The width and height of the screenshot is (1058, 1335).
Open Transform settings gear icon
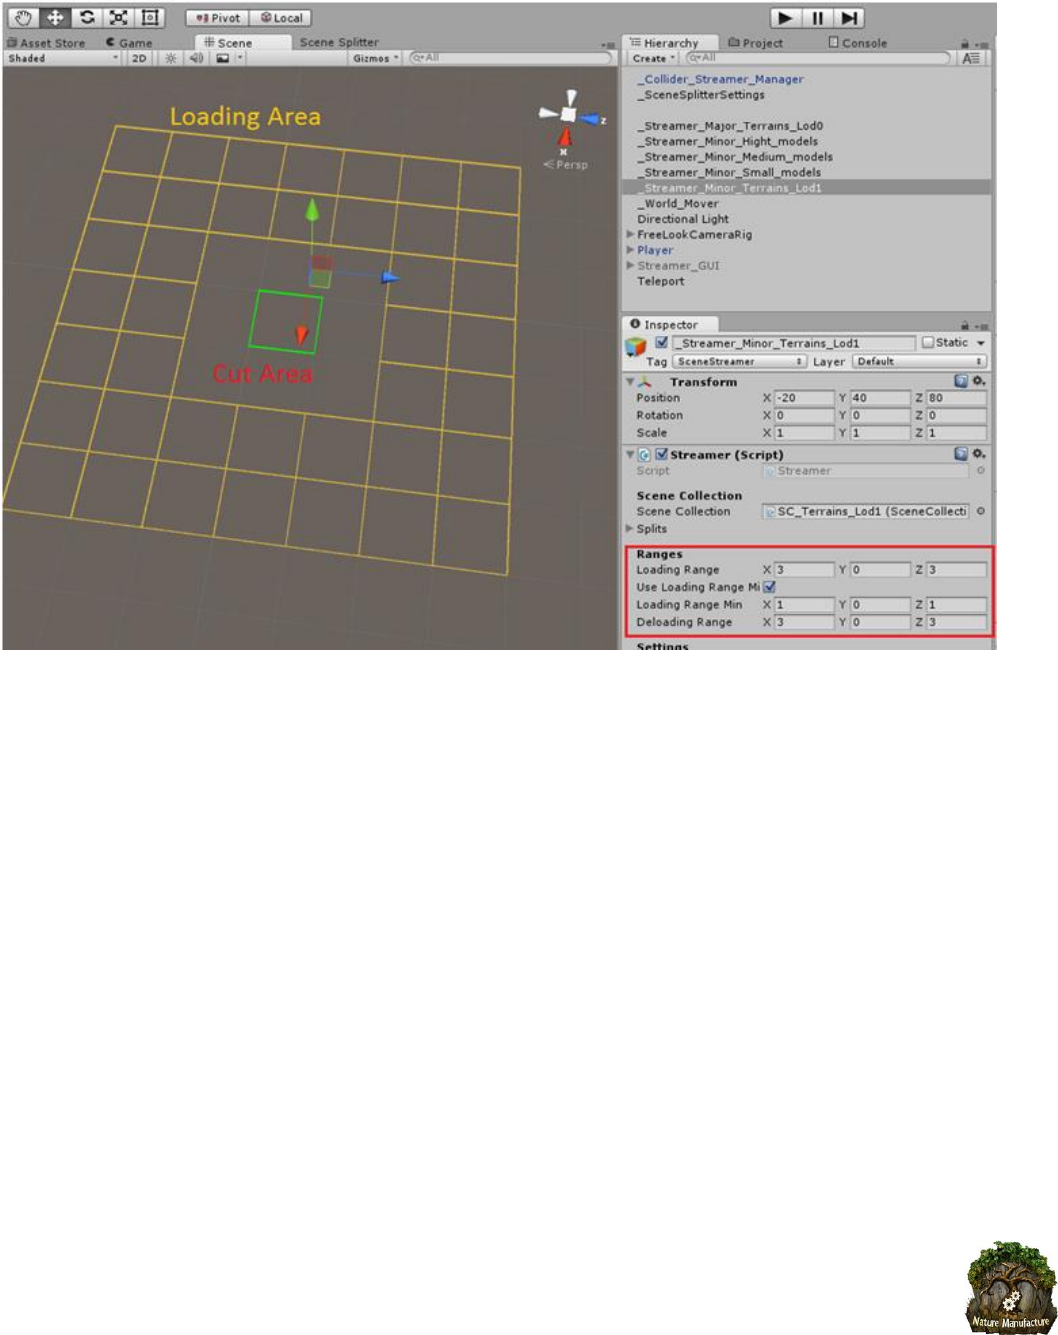[979, 381]
